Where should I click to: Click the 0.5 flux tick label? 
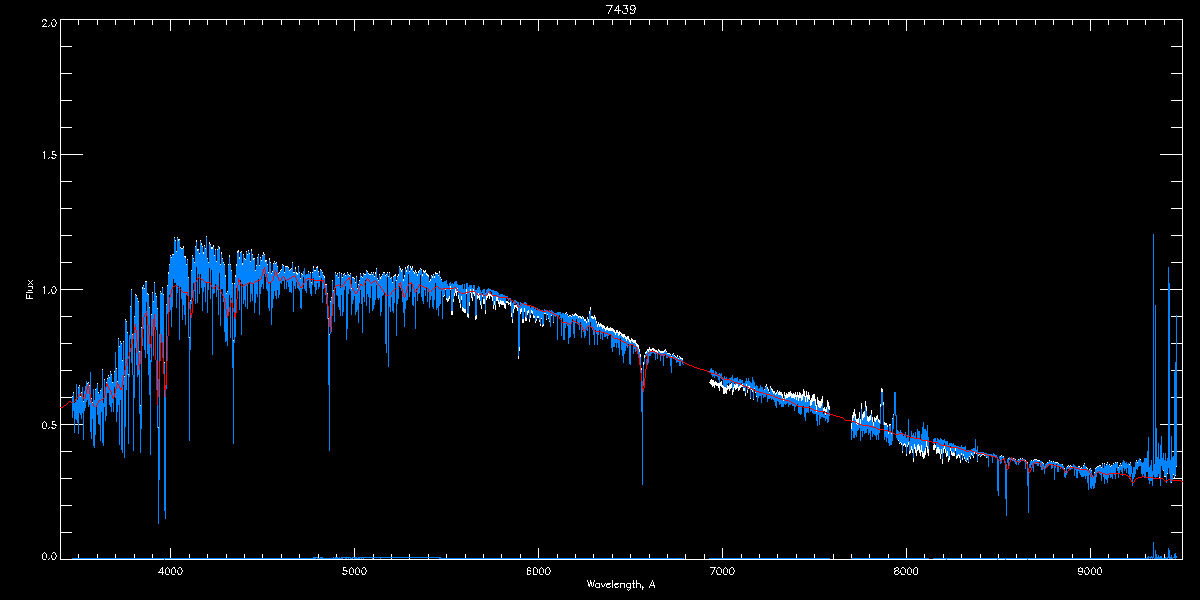pos(49,424)
